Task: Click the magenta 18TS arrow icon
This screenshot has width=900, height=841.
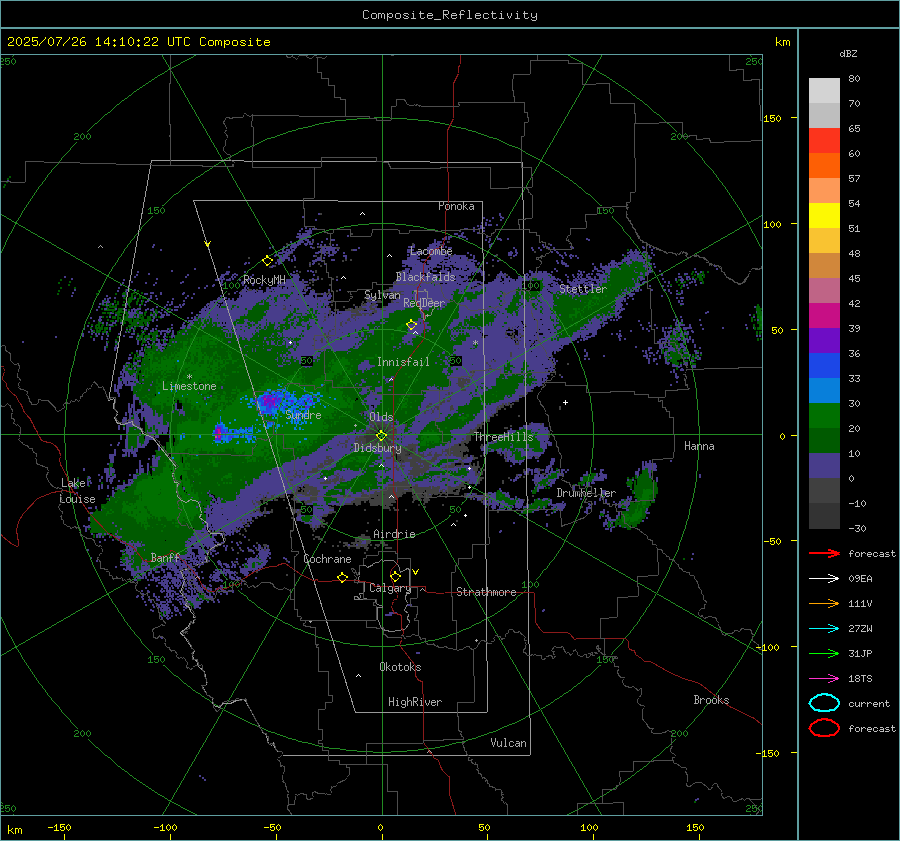Action: click(x=824, y=679)
